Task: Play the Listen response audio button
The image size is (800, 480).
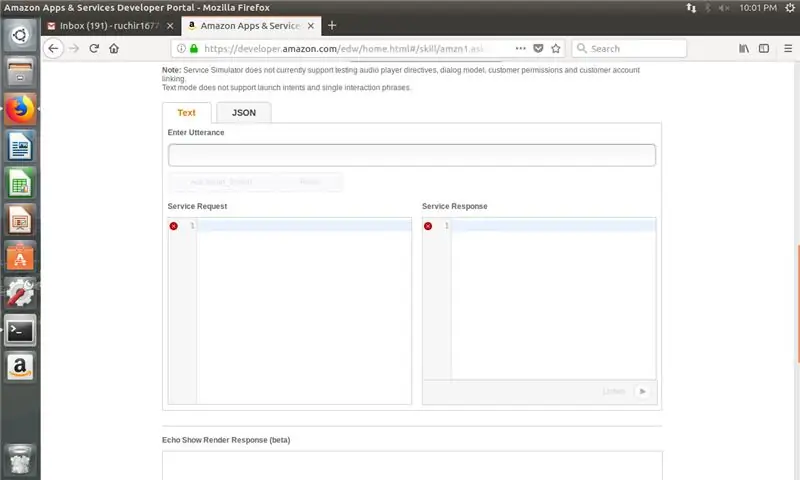Action: coord(643,391)
